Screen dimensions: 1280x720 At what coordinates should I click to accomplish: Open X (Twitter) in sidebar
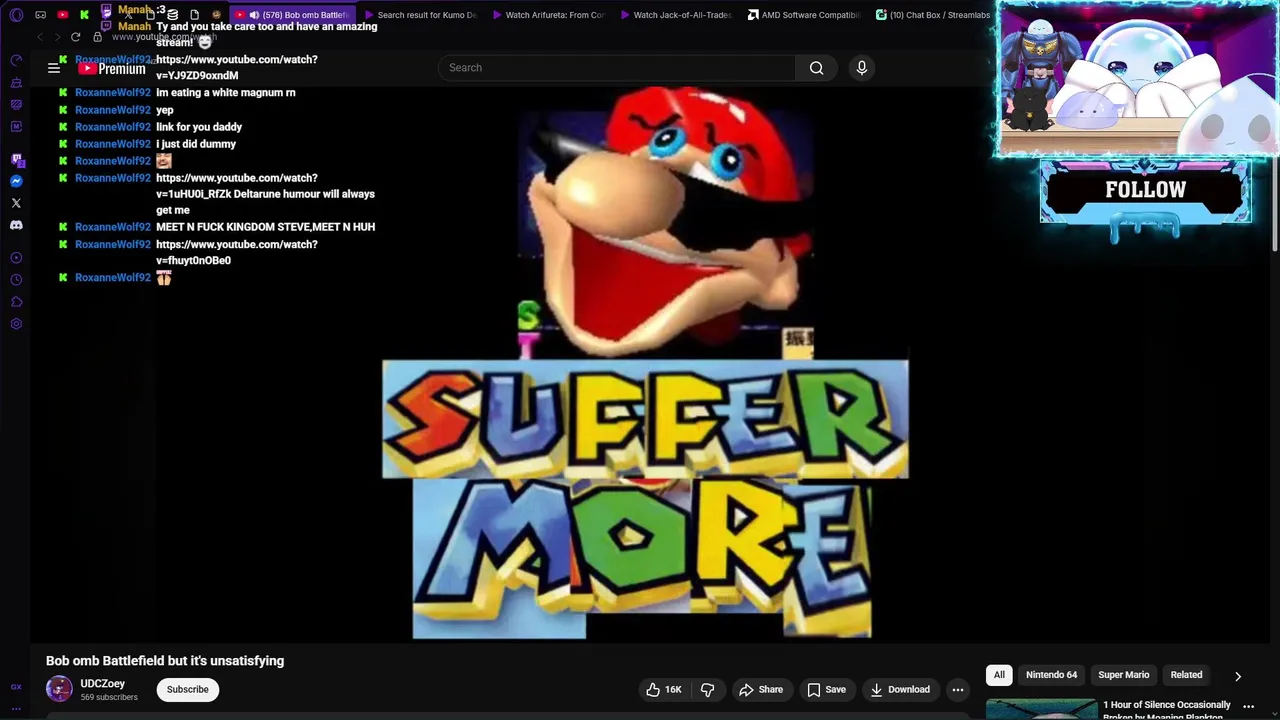click(16, 203)
